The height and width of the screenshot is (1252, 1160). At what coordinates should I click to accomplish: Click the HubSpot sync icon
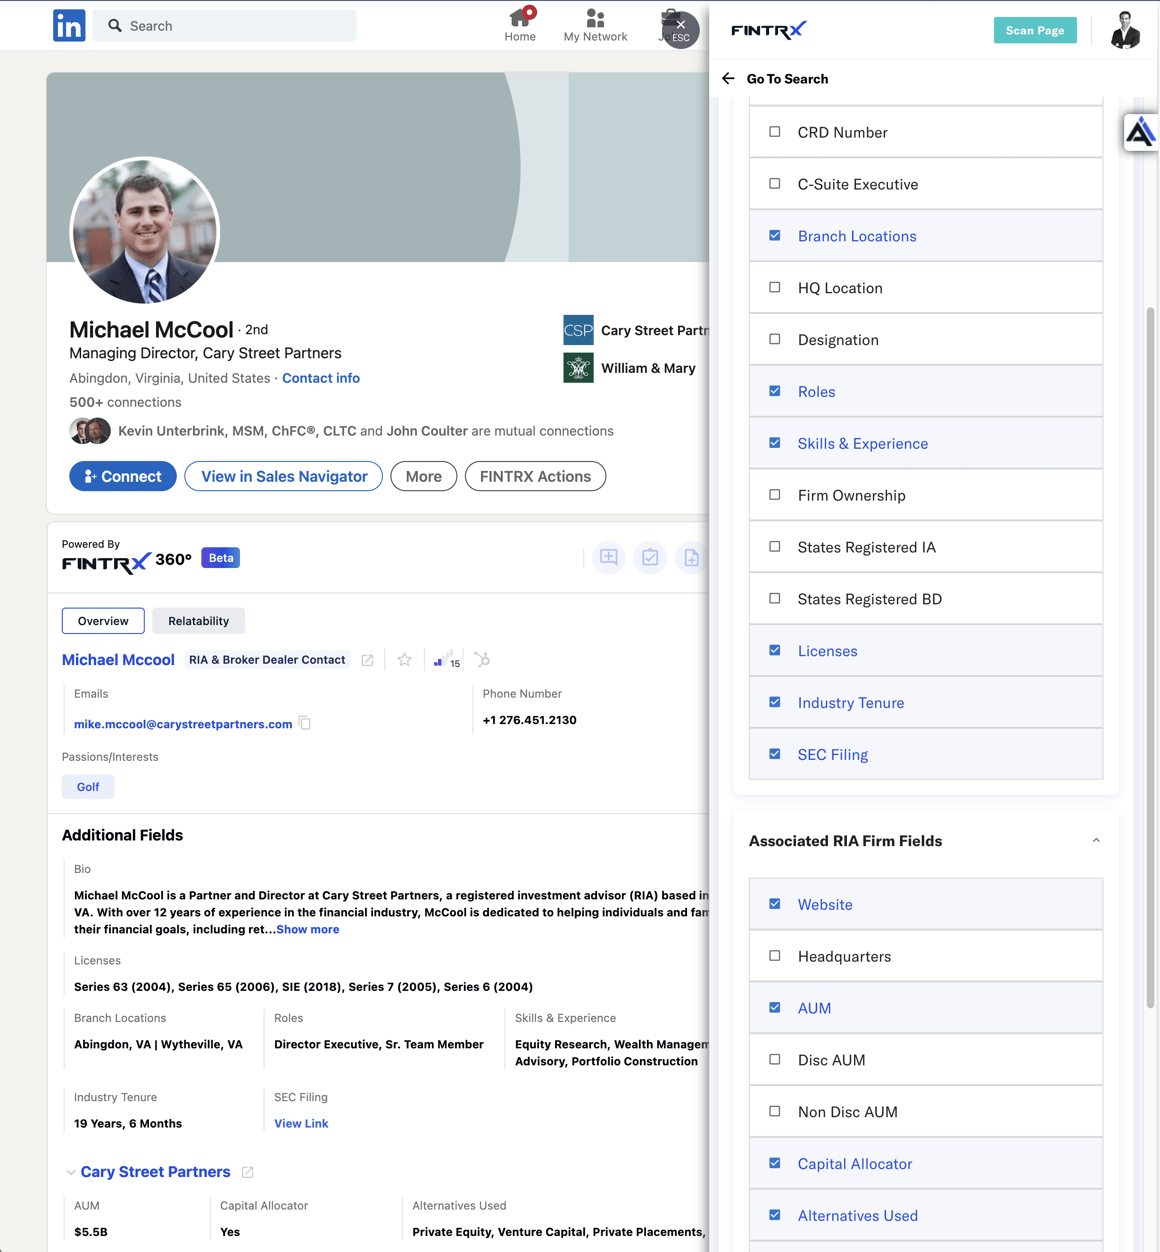pyautogui.click(x=482, y=659)
